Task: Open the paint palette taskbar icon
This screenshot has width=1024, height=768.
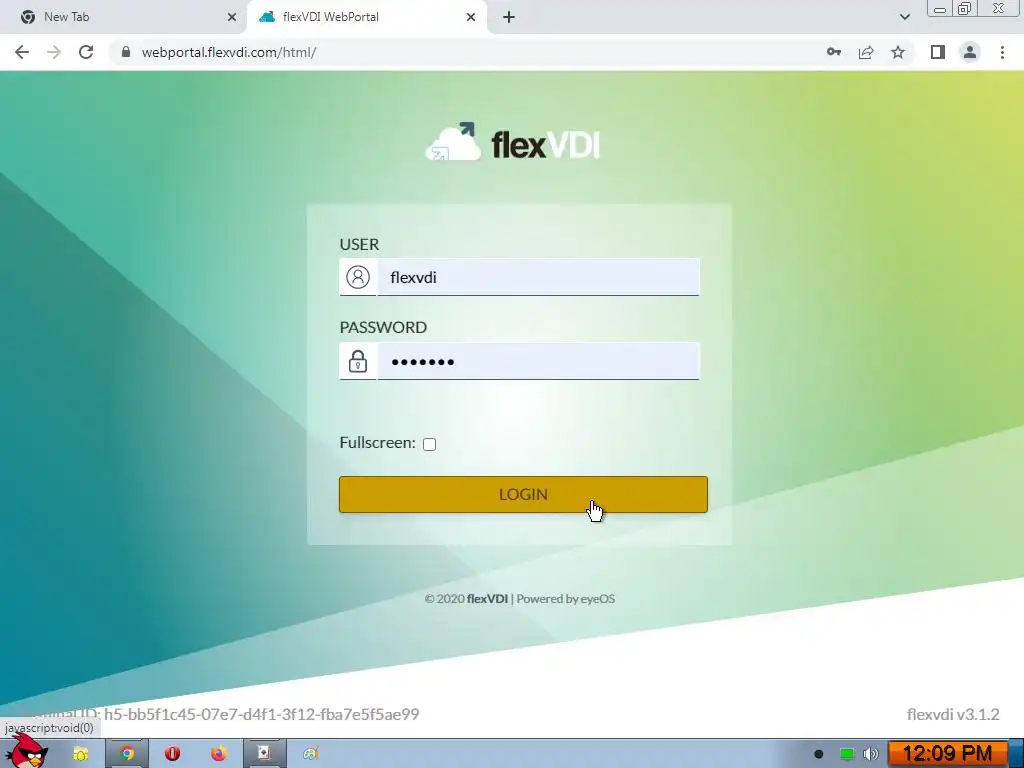Action: click(x=311, y=754)
